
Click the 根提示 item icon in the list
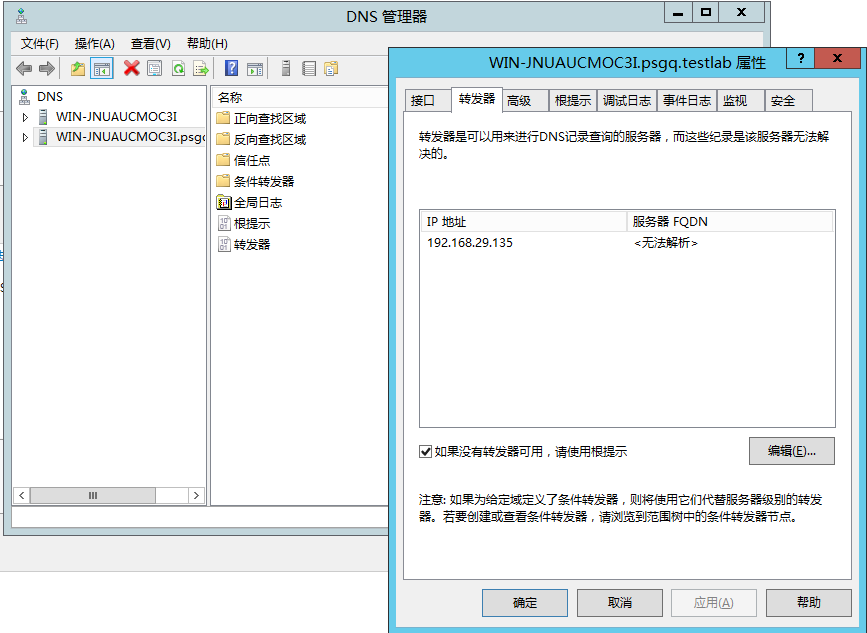pos(224,223)
